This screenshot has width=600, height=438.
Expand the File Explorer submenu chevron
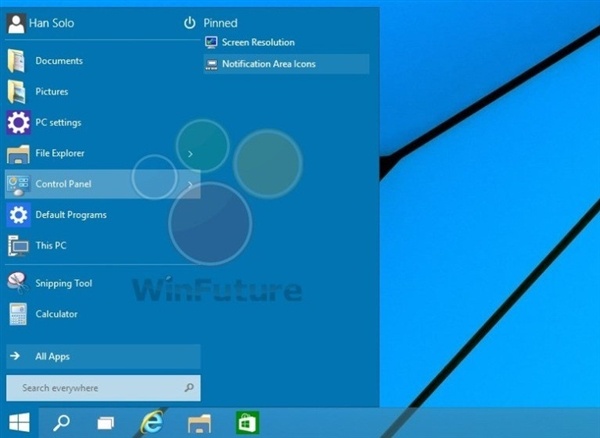point(190,154)
